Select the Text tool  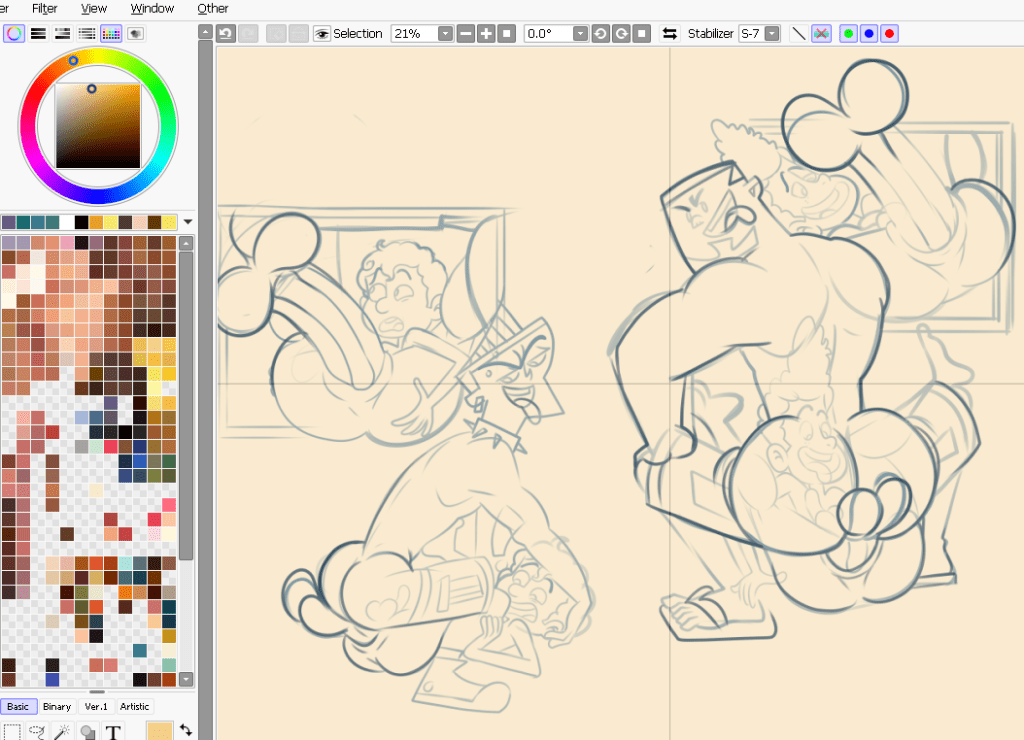pos(113,732)
